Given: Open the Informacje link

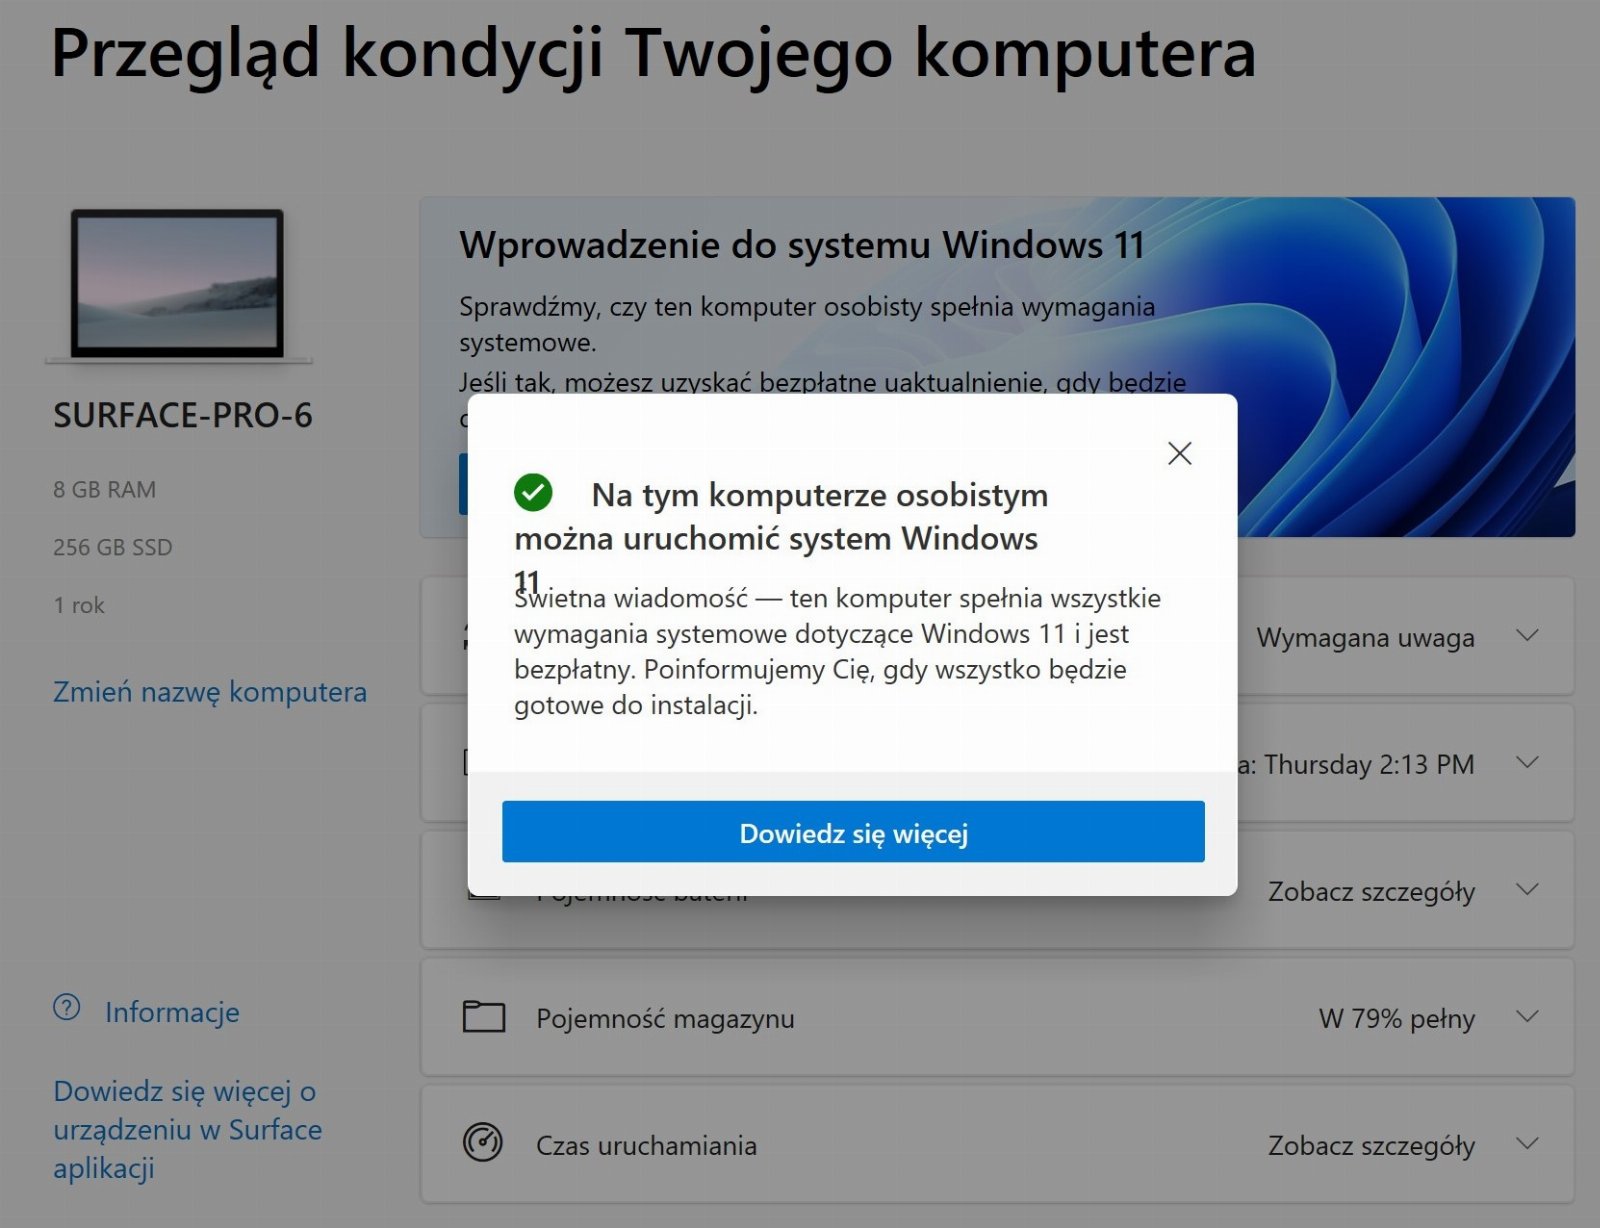Looking at the screenshot, I should (x=172, y=1012).
